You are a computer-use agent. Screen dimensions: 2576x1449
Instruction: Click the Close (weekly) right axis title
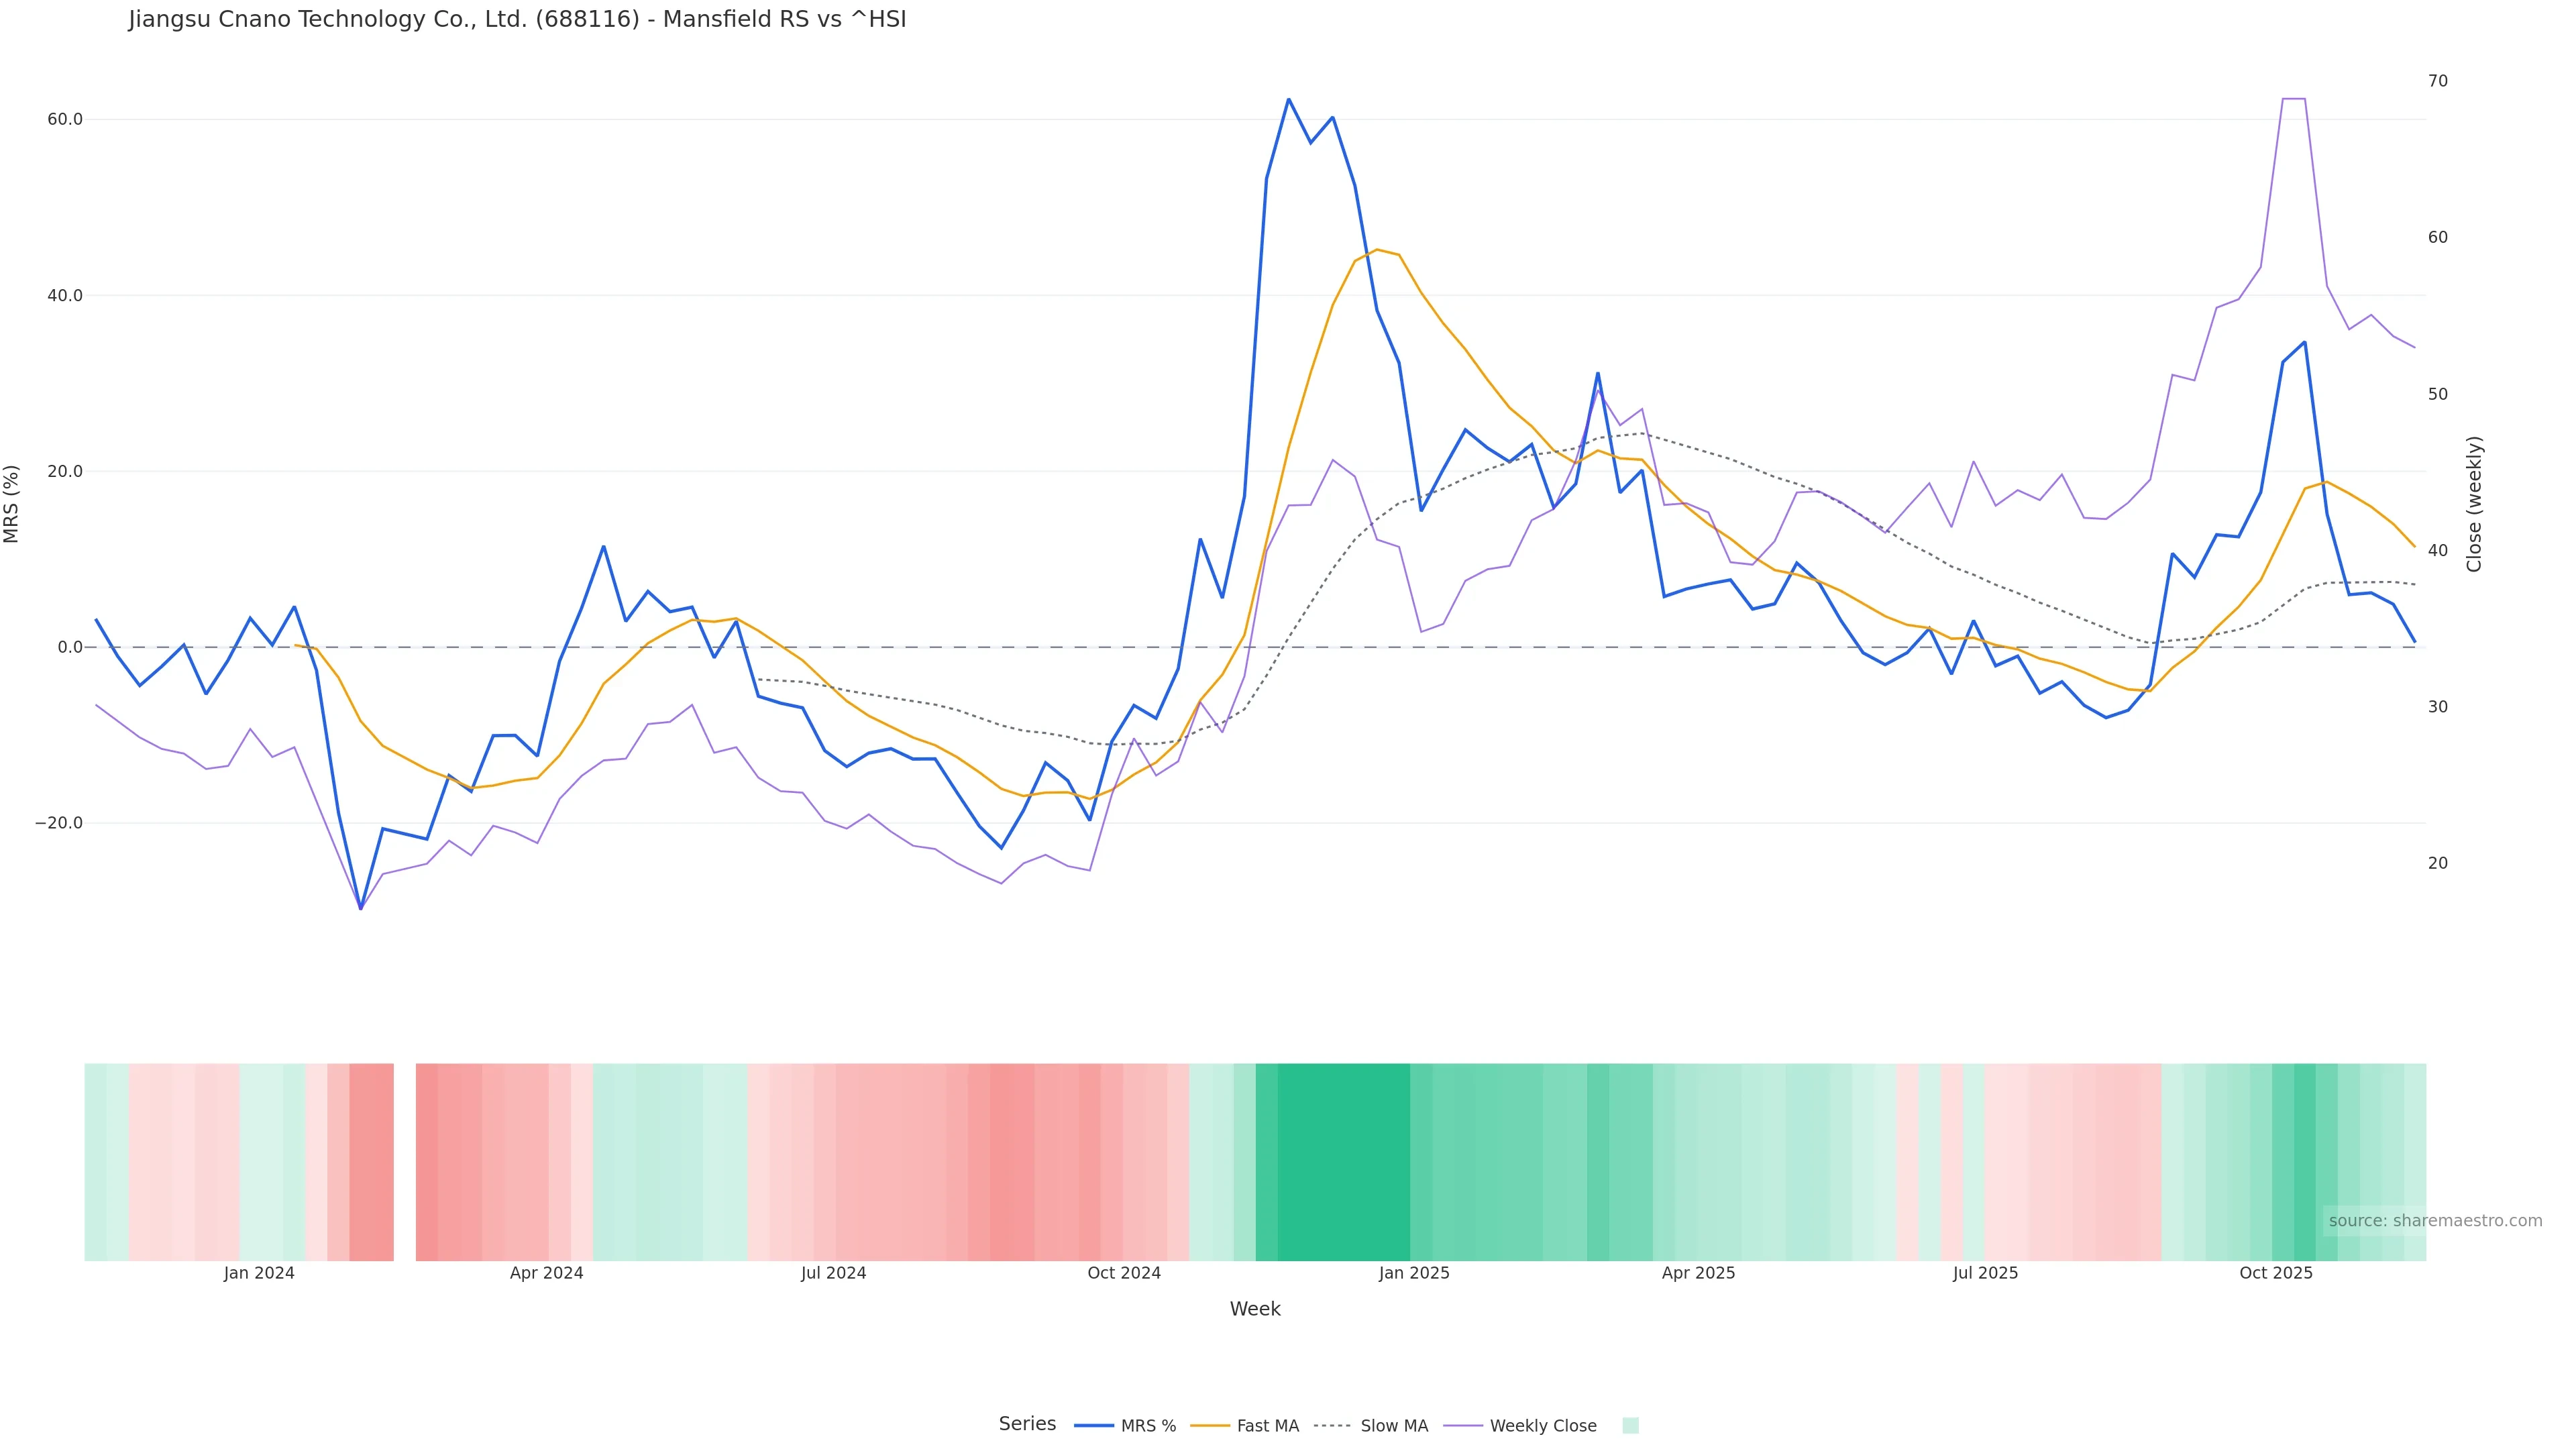pos(2474,504)
